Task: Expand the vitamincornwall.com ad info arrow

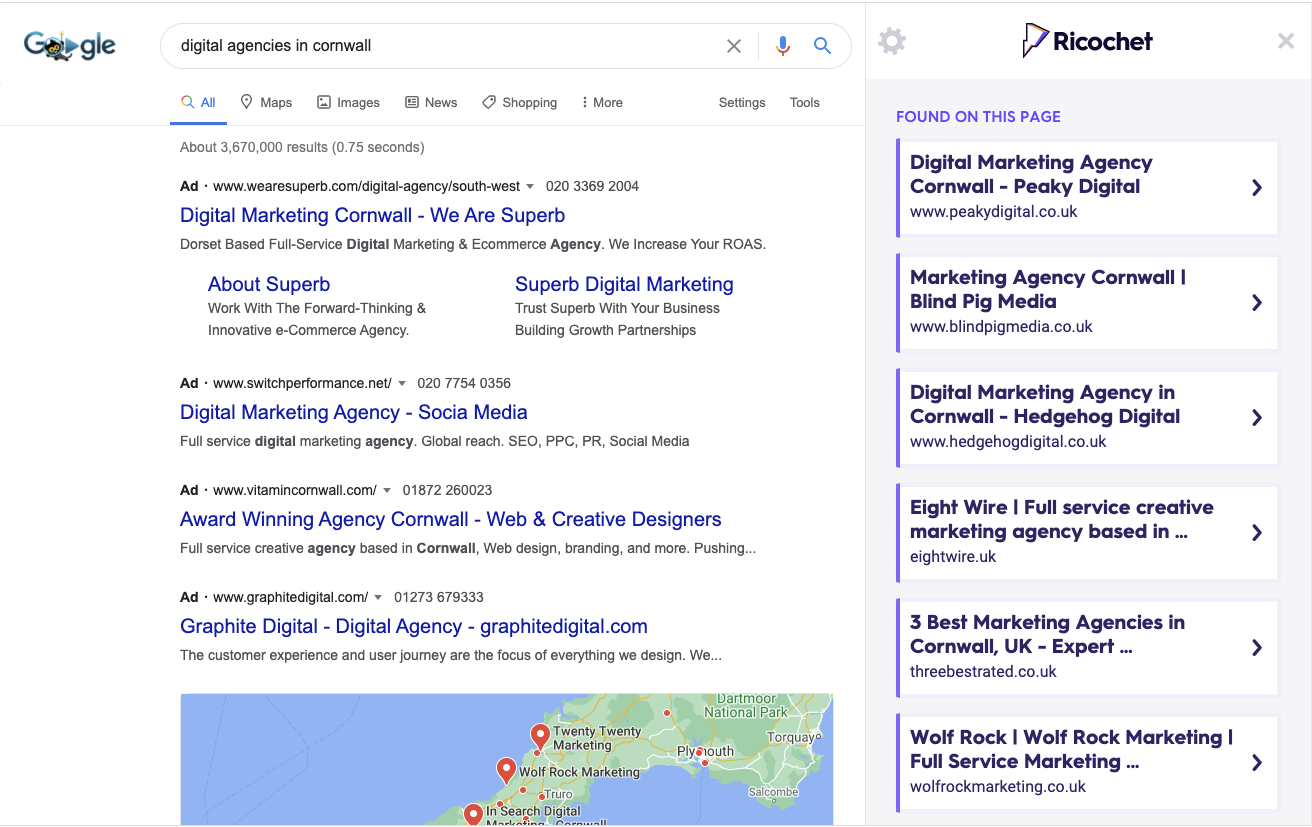Action: (387, 490)
